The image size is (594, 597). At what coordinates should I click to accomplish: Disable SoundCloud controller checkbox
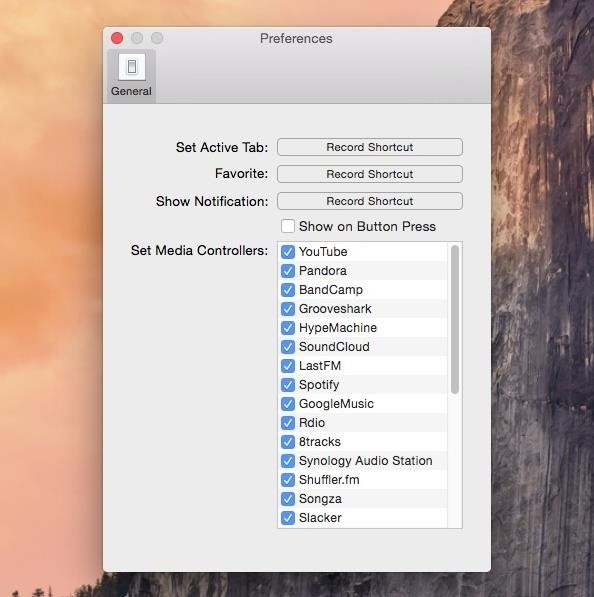pyautogui.click(x=288, y=347)
